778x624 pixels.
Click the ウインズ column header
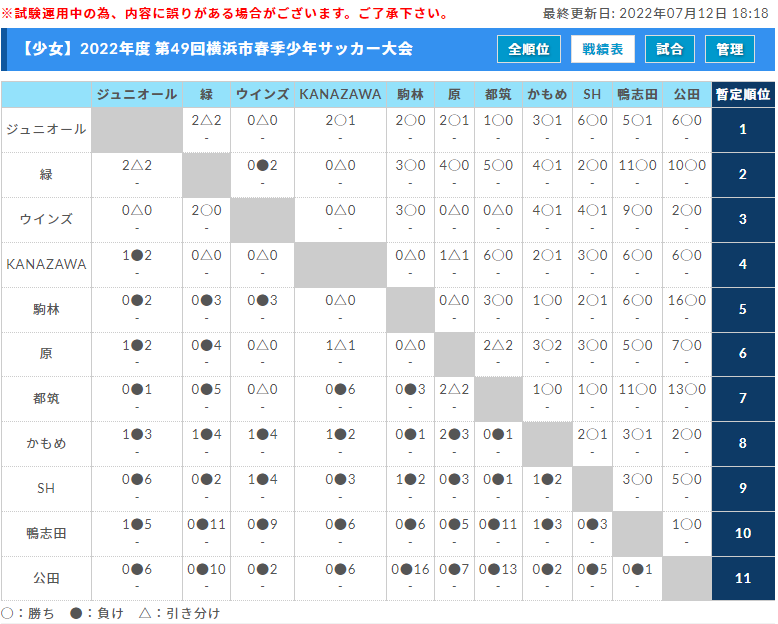tap(262, 95)
